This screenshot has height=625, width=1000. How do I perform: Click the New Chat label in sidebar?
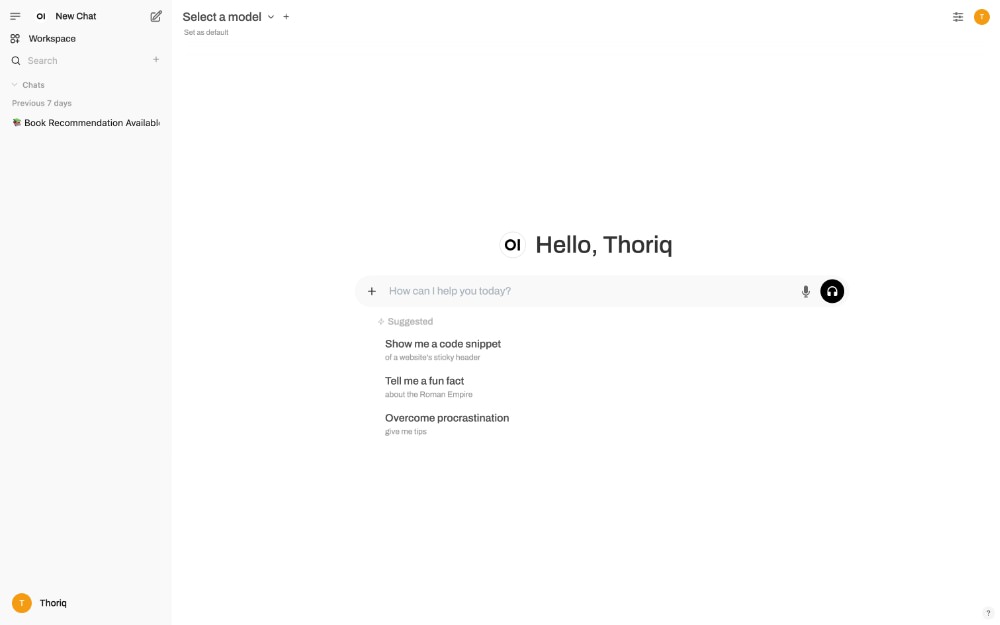click(x=76, y=17)
